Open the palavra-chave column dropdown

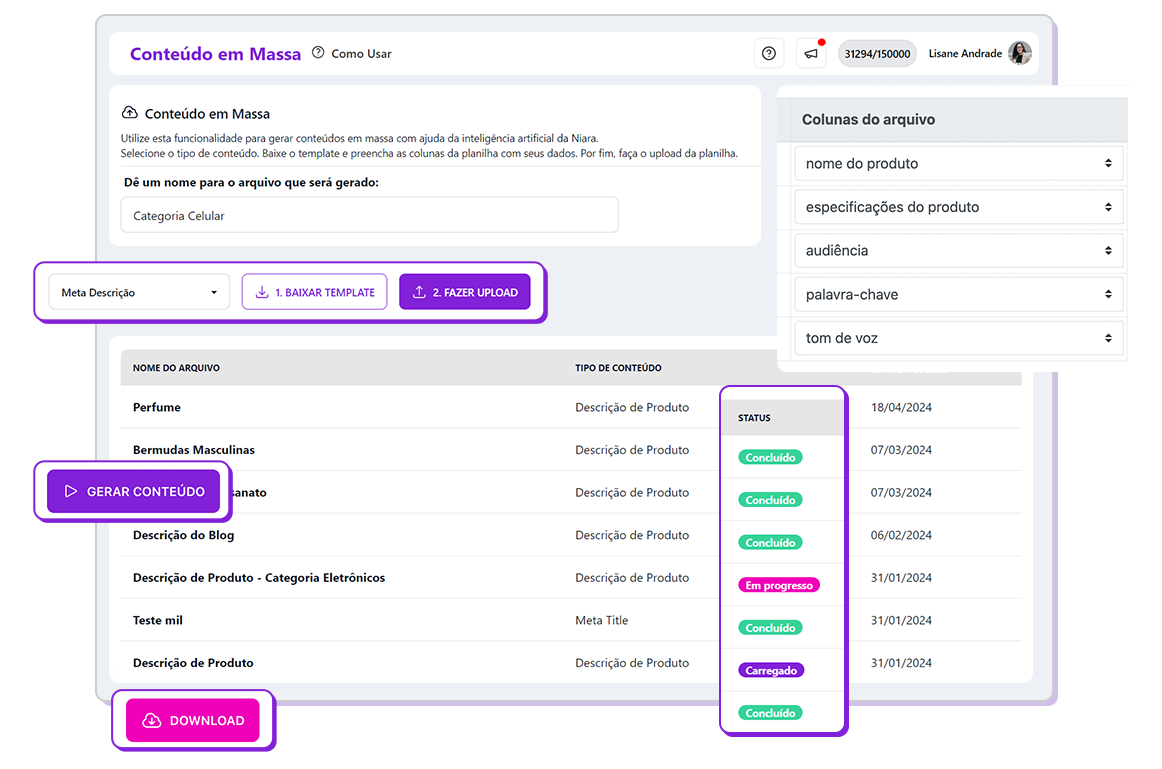pyautogui.click(x=958, y=295)
